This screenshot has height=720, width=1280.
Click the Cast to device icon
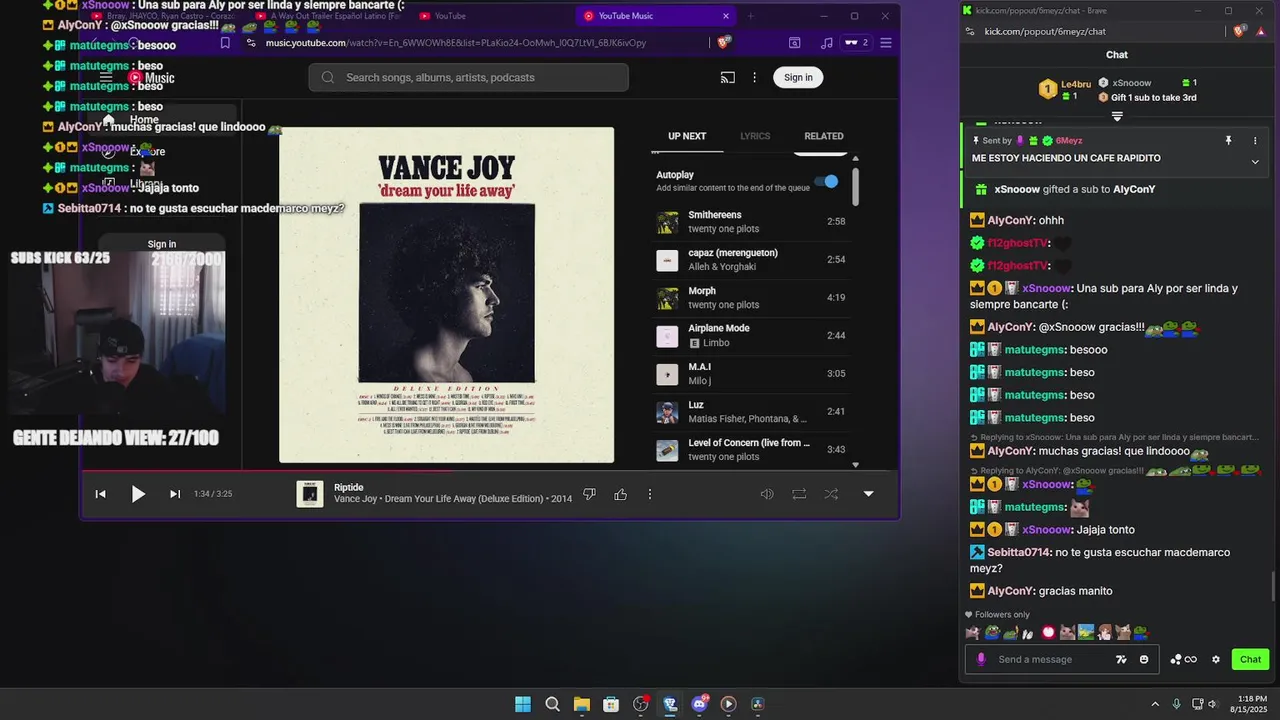728,77
